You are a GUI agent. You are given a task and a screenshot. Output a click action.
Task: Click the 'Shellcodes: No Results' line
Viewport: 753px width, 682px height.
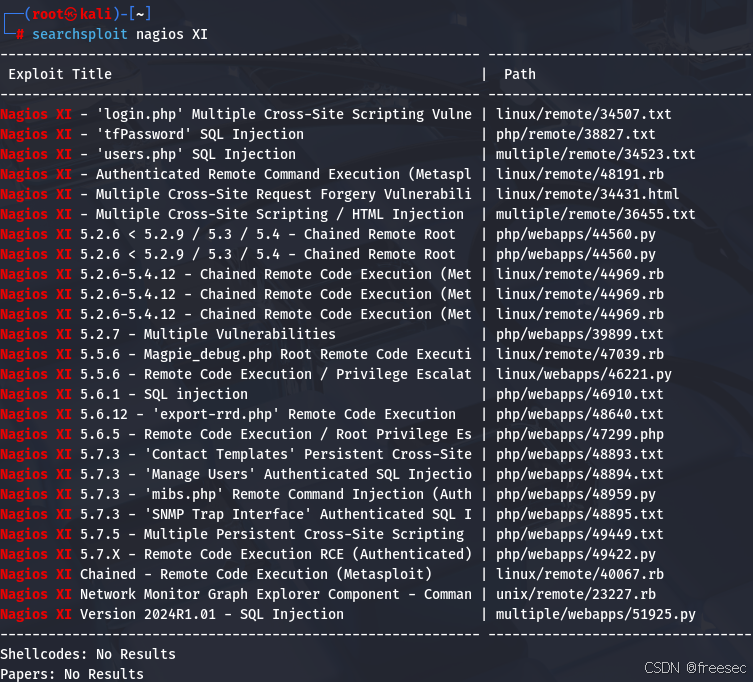click(88, 654)
